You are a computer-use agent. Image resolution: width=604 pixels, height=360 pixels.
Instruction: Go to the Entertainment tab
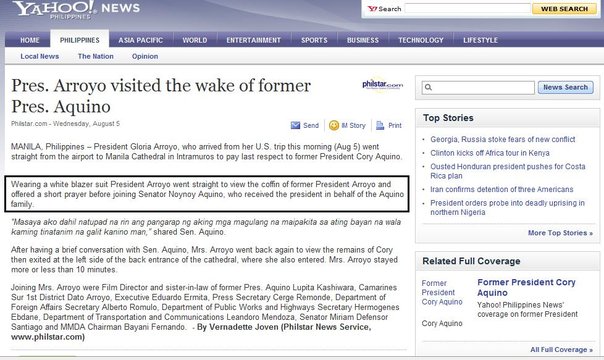coord(253,40)
